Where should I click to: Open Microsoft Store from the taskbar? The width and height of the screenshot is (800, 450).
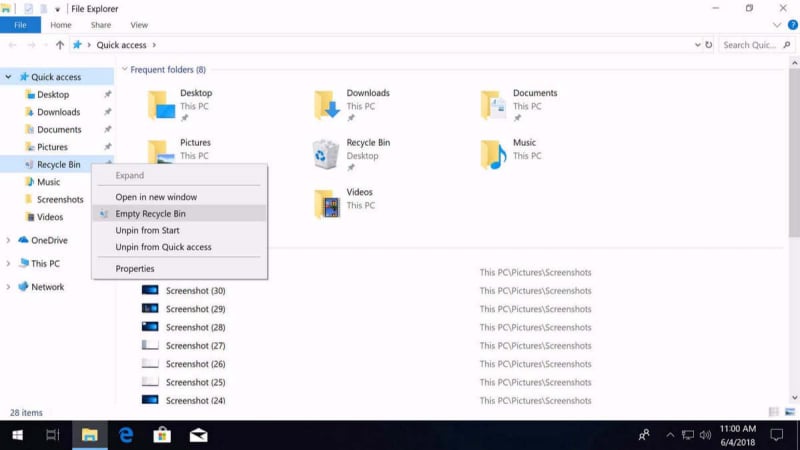click(162, 435)
